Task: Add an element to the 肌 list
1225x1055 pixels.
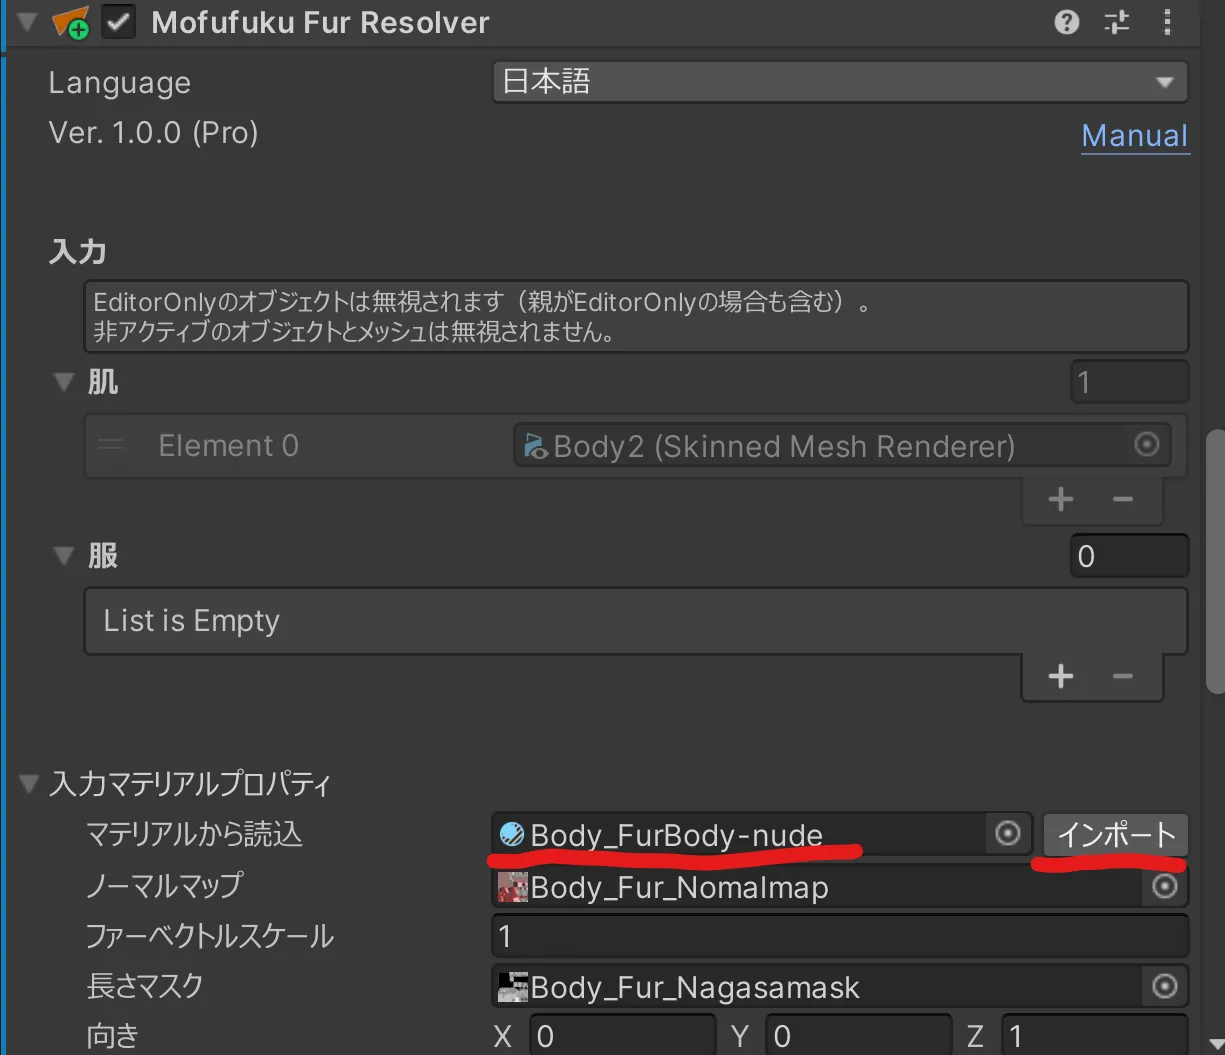Action: 1060,499
